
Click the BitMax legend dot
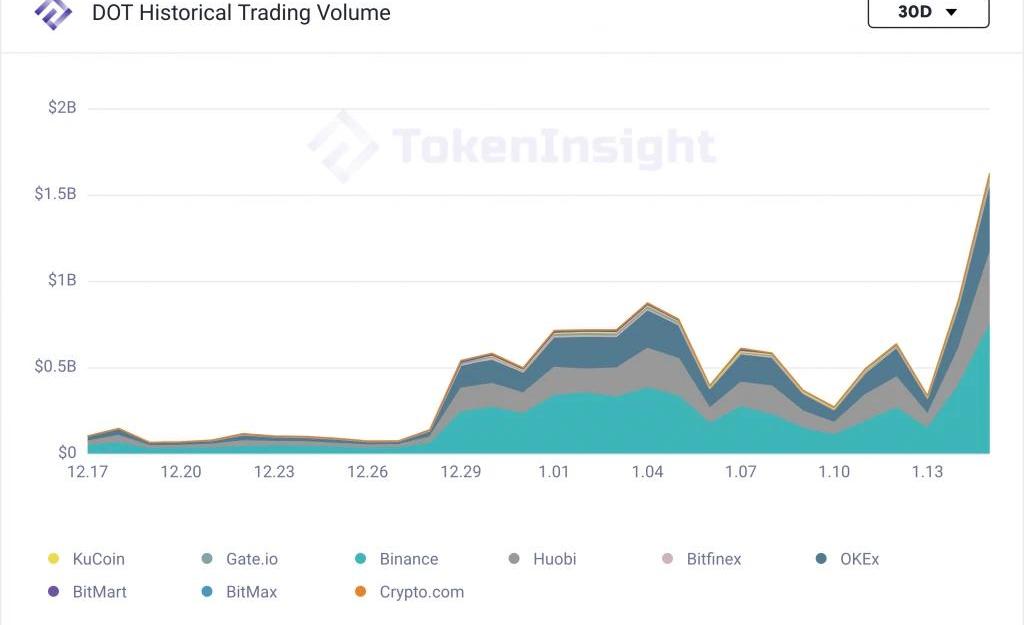(x=207, y=592)
